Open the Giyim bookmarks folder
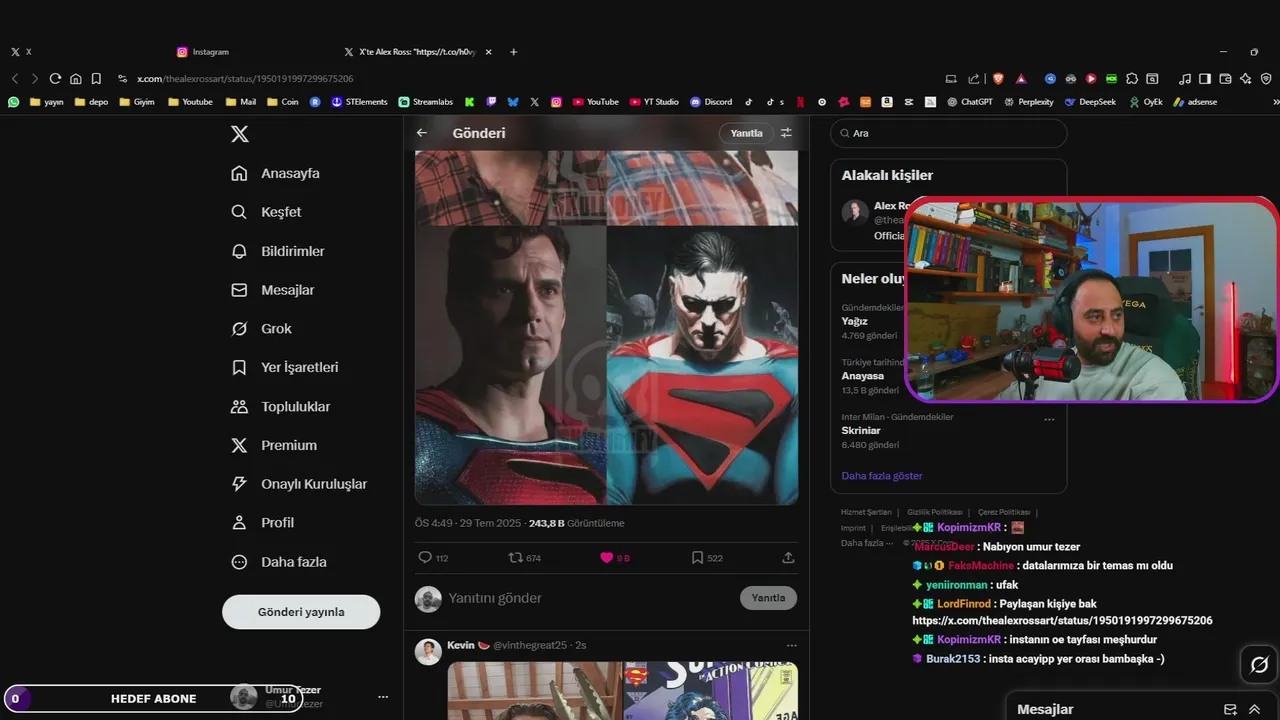Image resolution: width=1280 pixels, height=720 pixels. [x=136, y=102]
